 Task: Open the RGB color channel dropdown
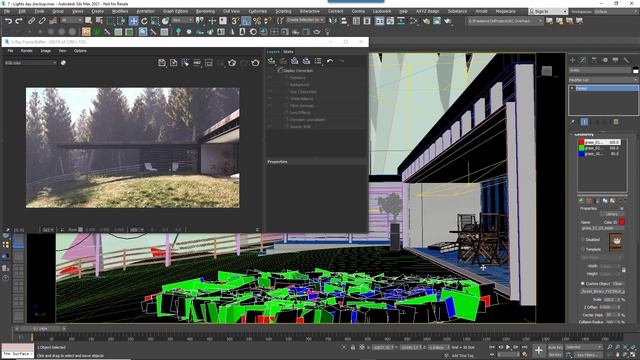pyautogui.click(x=31, y=63)
